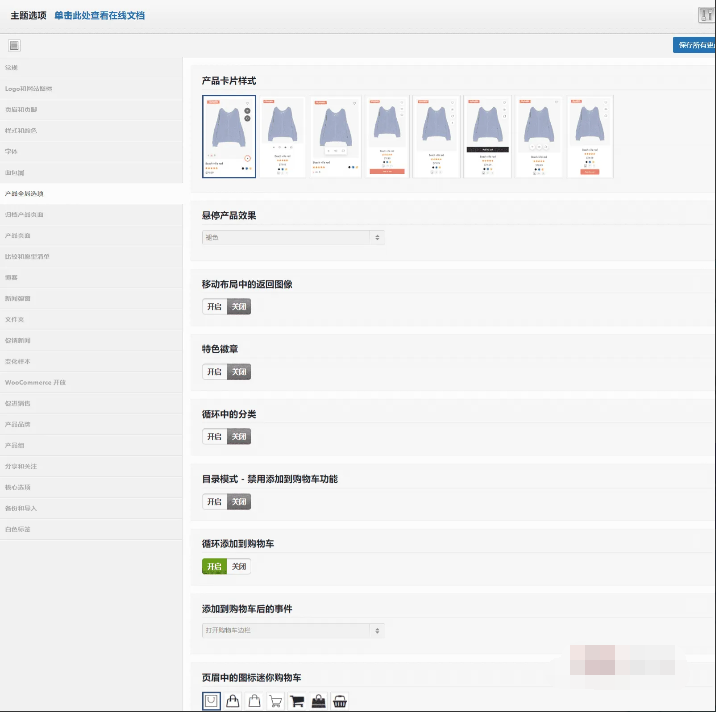The height and width of the screenshot is (712, 716).
Task: Open the 产品品牌 sidebar section
Action: (91, 424)
